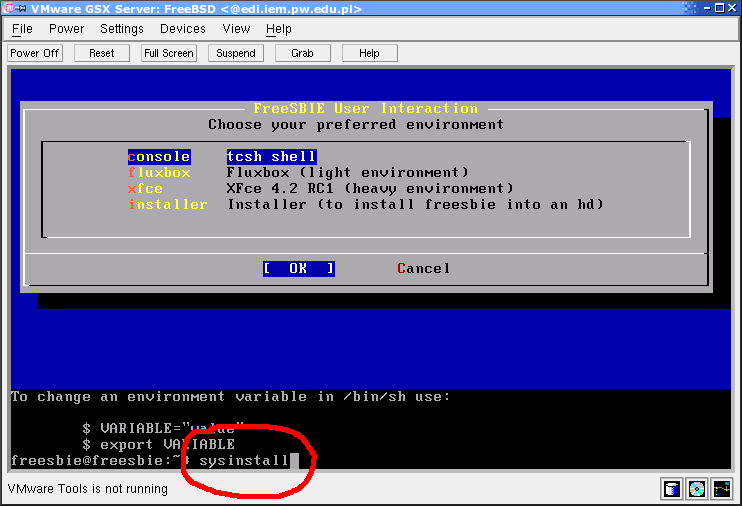Click the 'To change an environment variable' line

tap(230, 397)
